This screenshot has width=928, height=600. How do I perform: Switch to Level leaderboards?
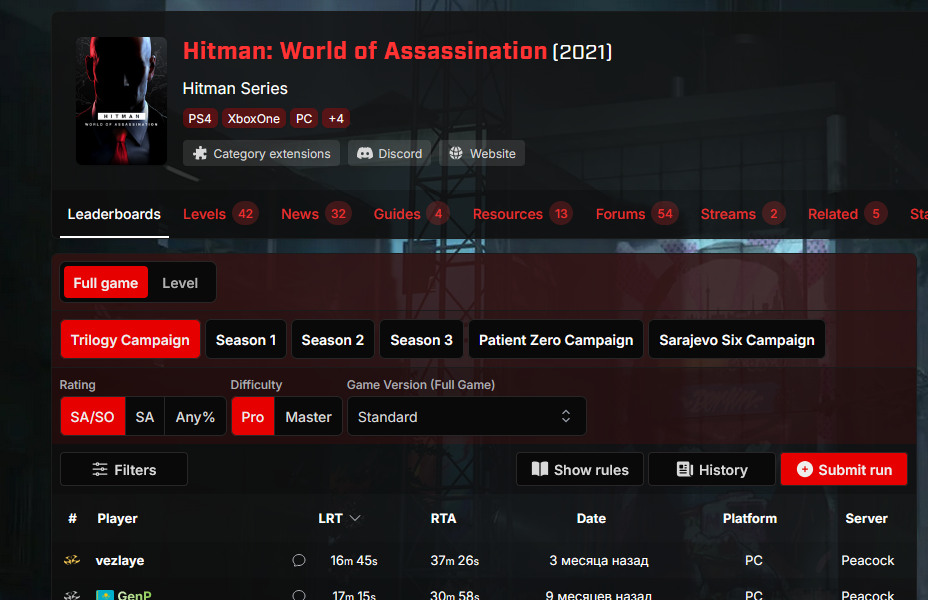180,283
